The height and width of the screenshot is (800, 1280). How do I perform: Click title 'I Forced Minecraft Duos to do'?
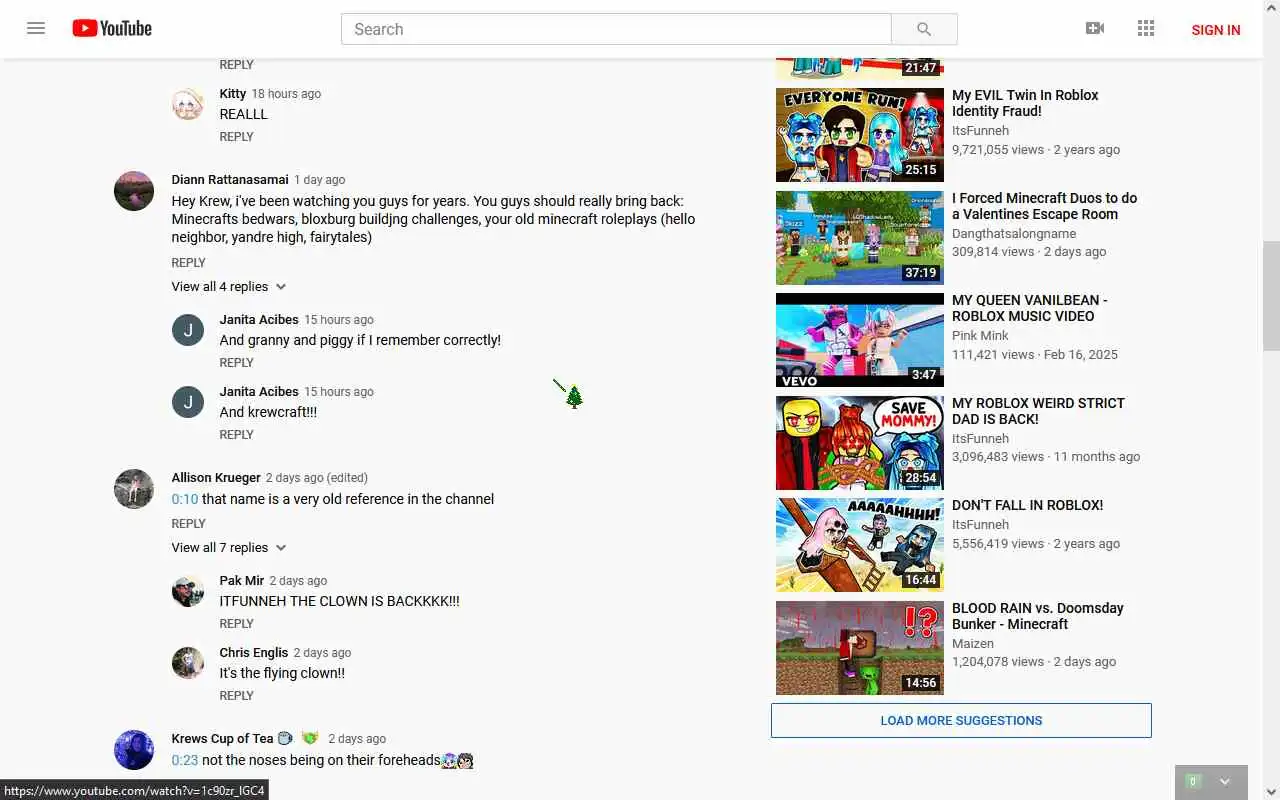point(1045,206)
